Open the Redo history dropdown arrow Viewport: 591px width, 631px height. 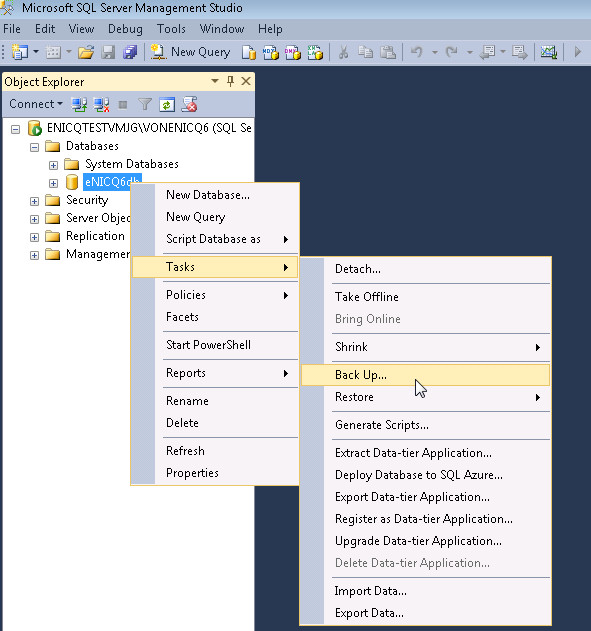469,52
